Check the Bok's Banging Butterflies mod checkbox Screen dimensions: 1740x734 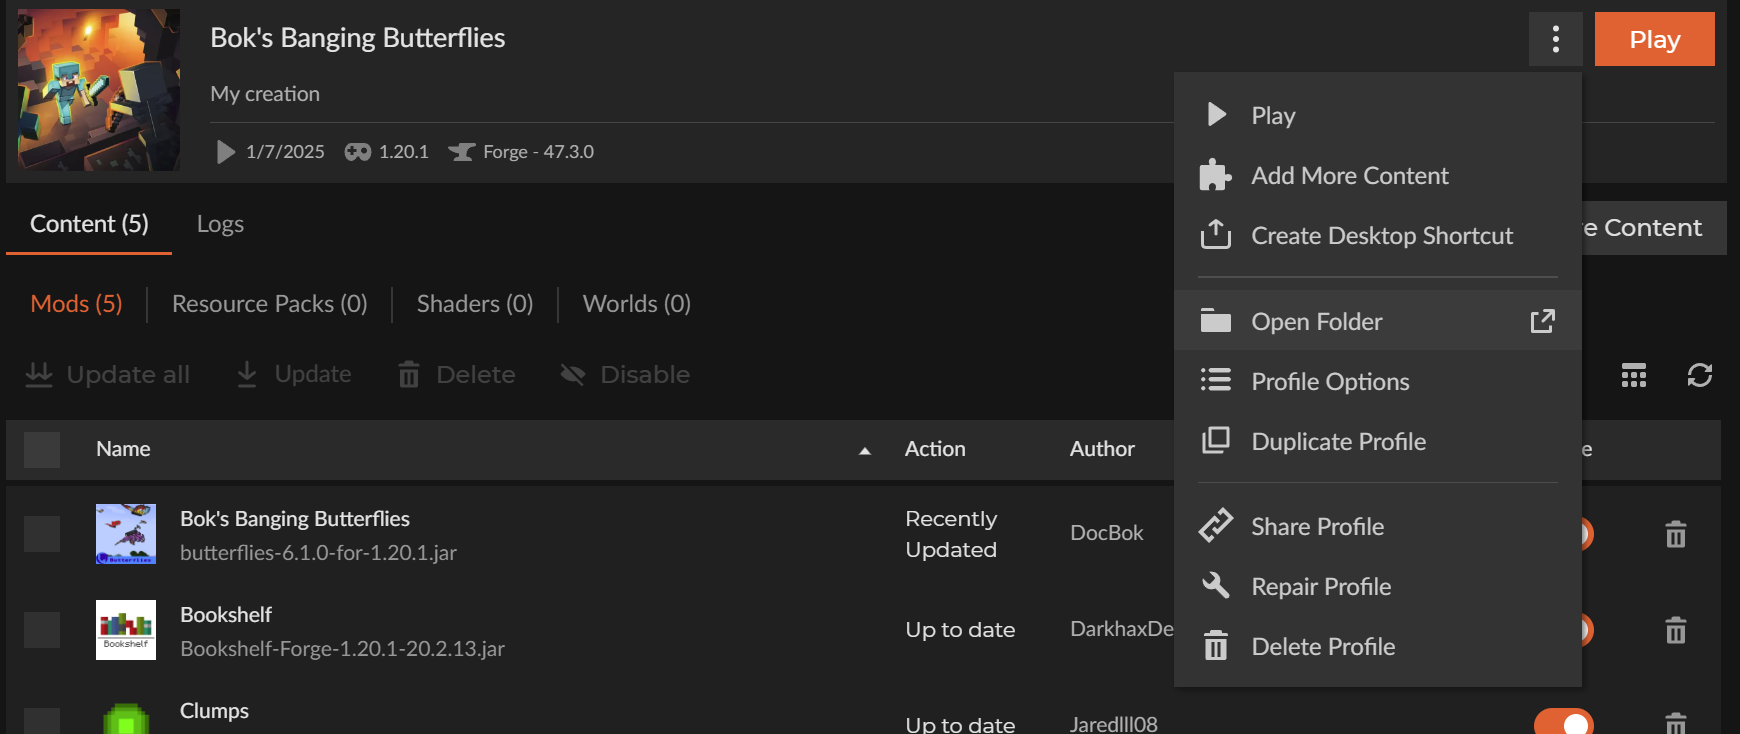pyautogui.click(x=42, y=534)
